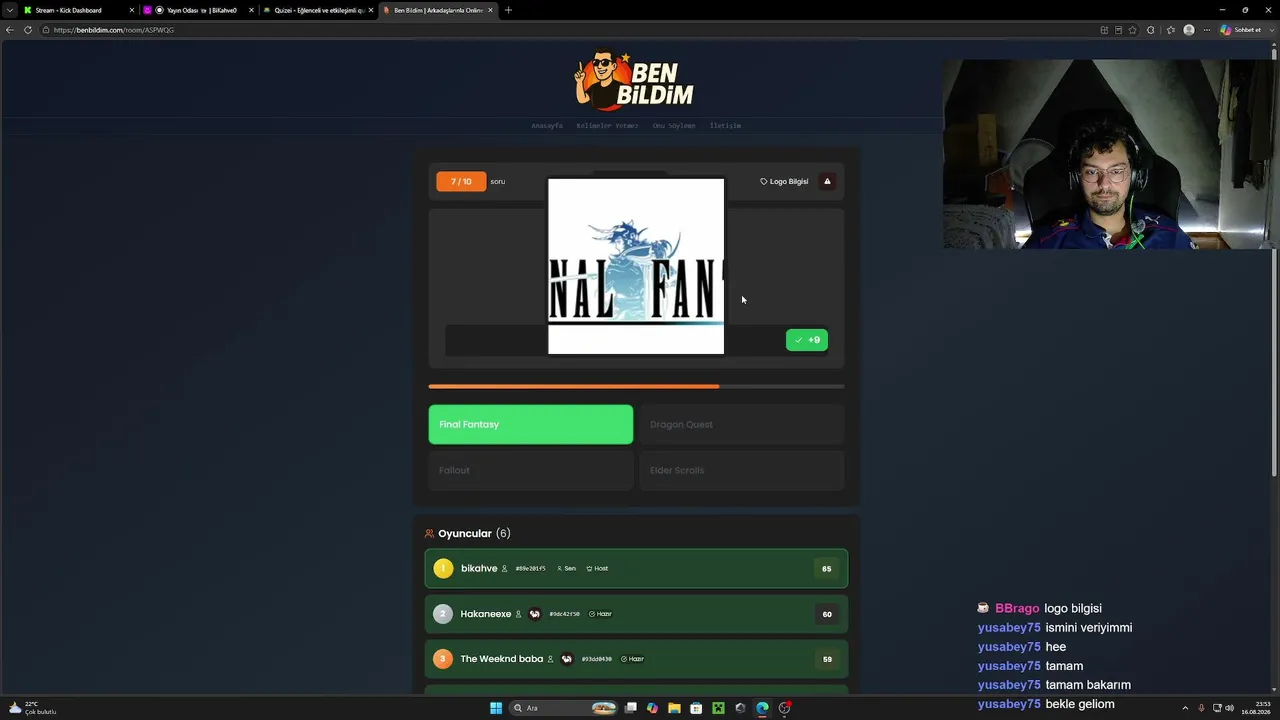Click the Hakaneexe player name
1280x720 pixels.
tap(486, 614)
